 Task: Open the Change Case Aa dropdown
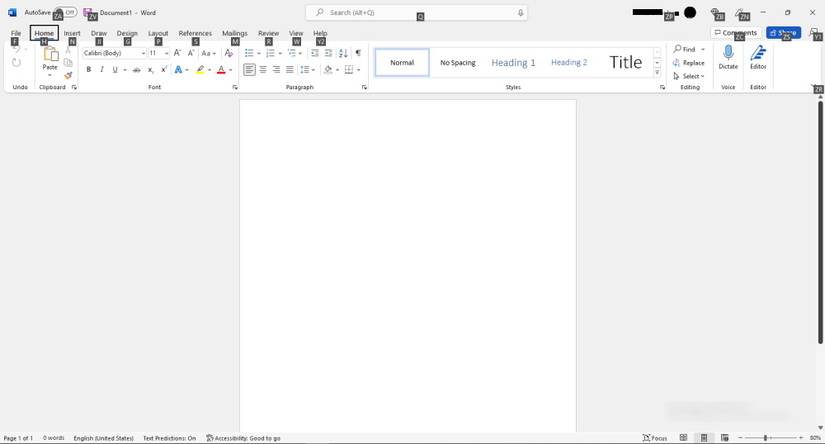(x=208, y=53)
